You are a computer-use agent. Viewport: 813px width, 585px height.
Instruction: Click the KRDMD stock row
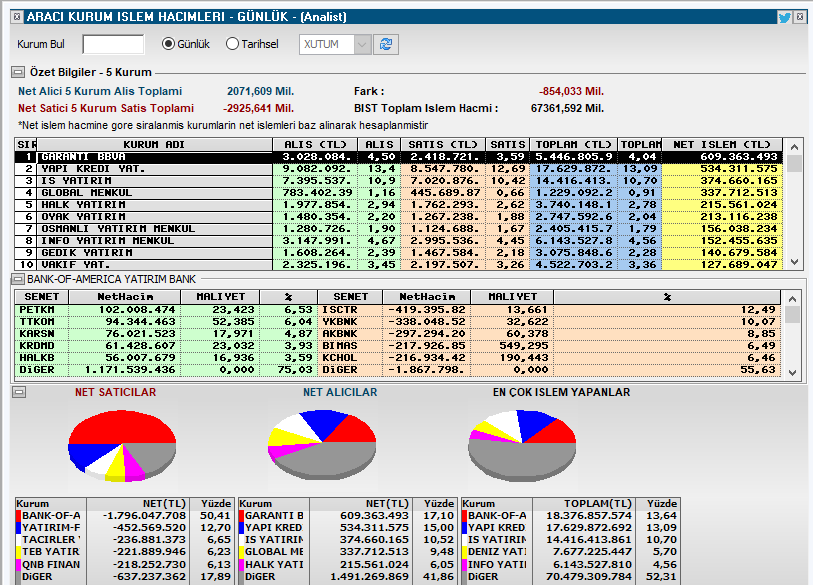166,345
